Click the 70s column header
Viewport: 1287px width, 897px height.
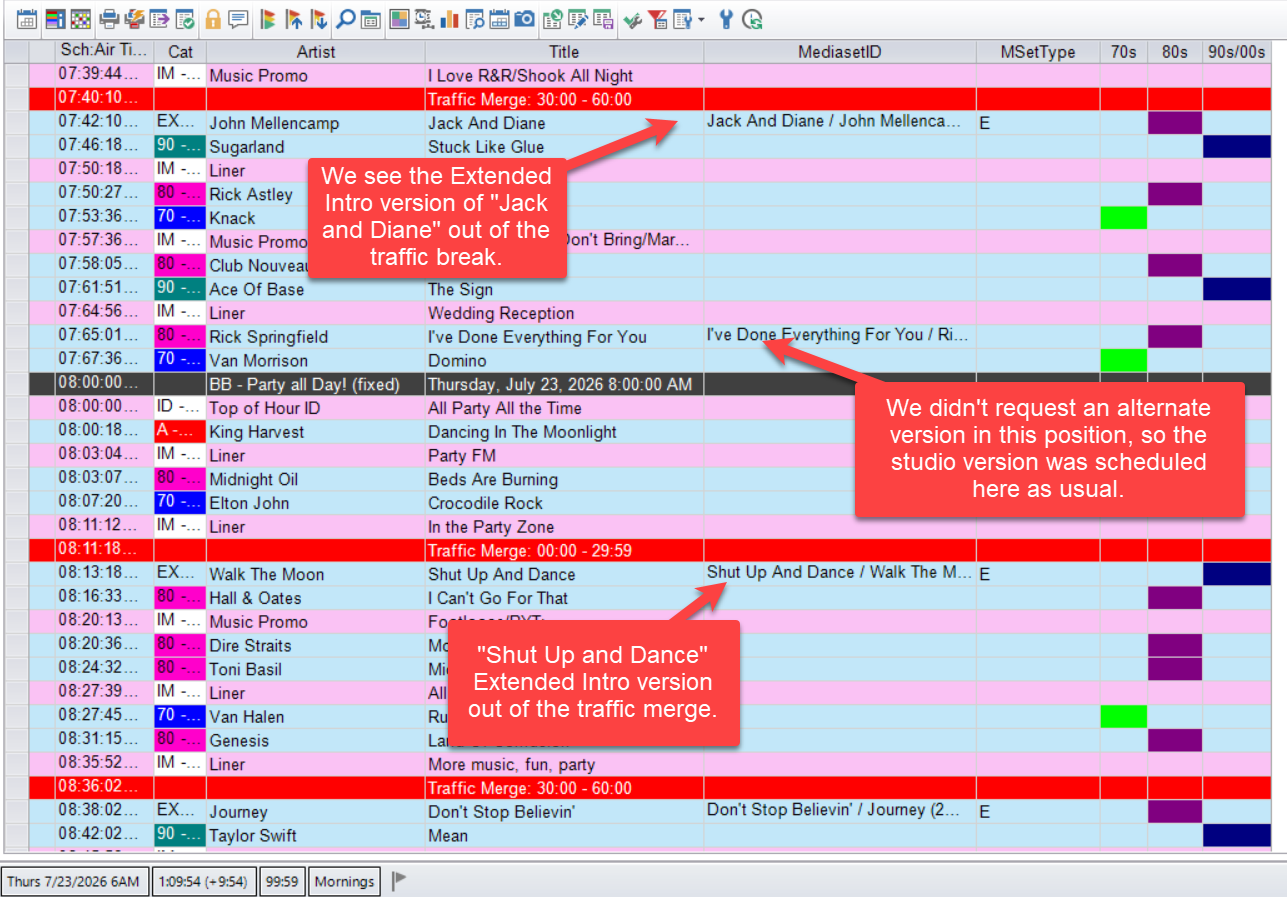click(1124, 51)
